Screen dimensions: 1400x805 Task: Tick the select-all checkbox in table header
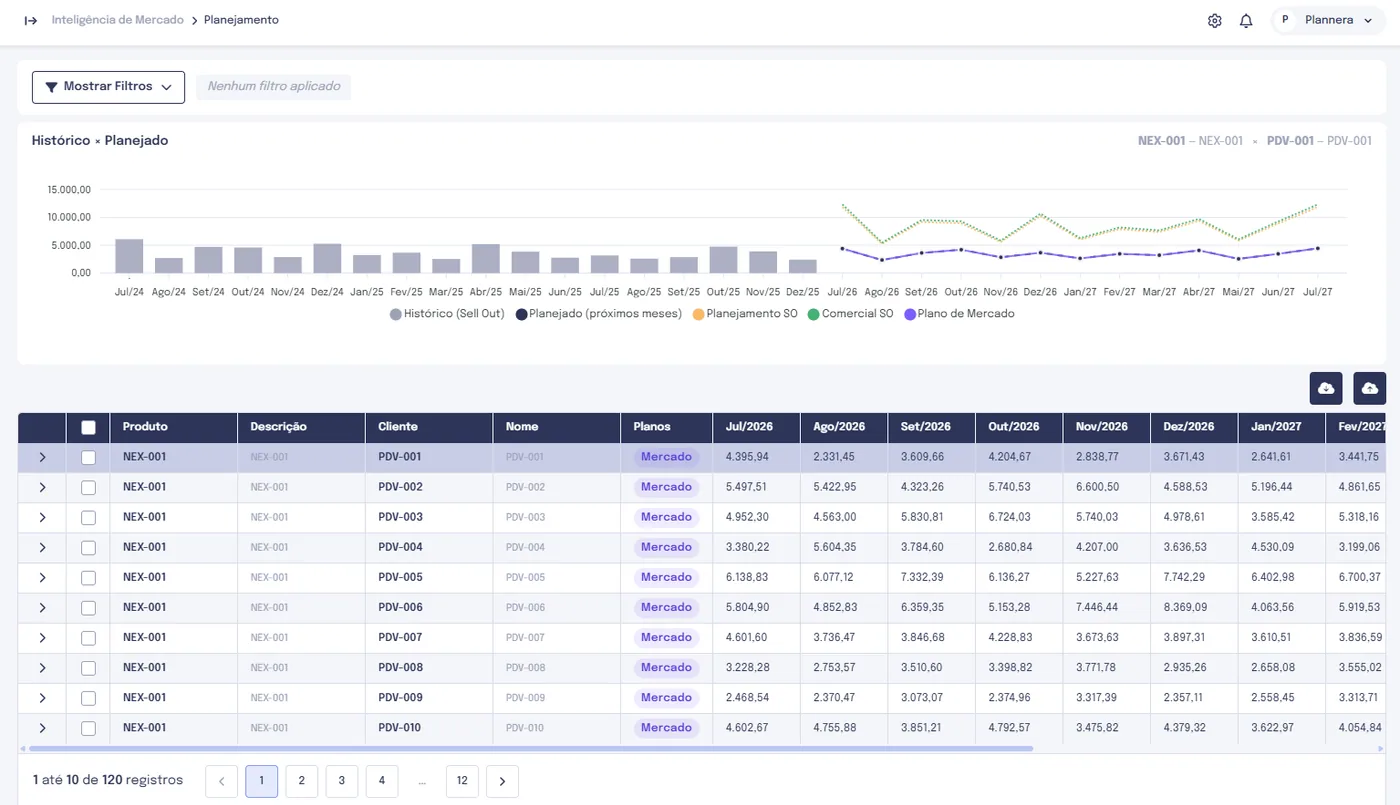coord(88,427)
